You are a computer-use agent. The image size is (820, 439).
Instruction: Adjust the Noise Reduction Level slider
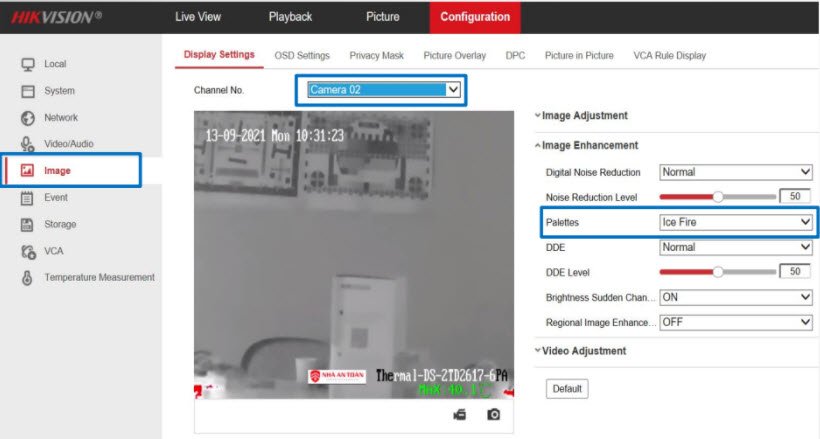coord(717,197)
